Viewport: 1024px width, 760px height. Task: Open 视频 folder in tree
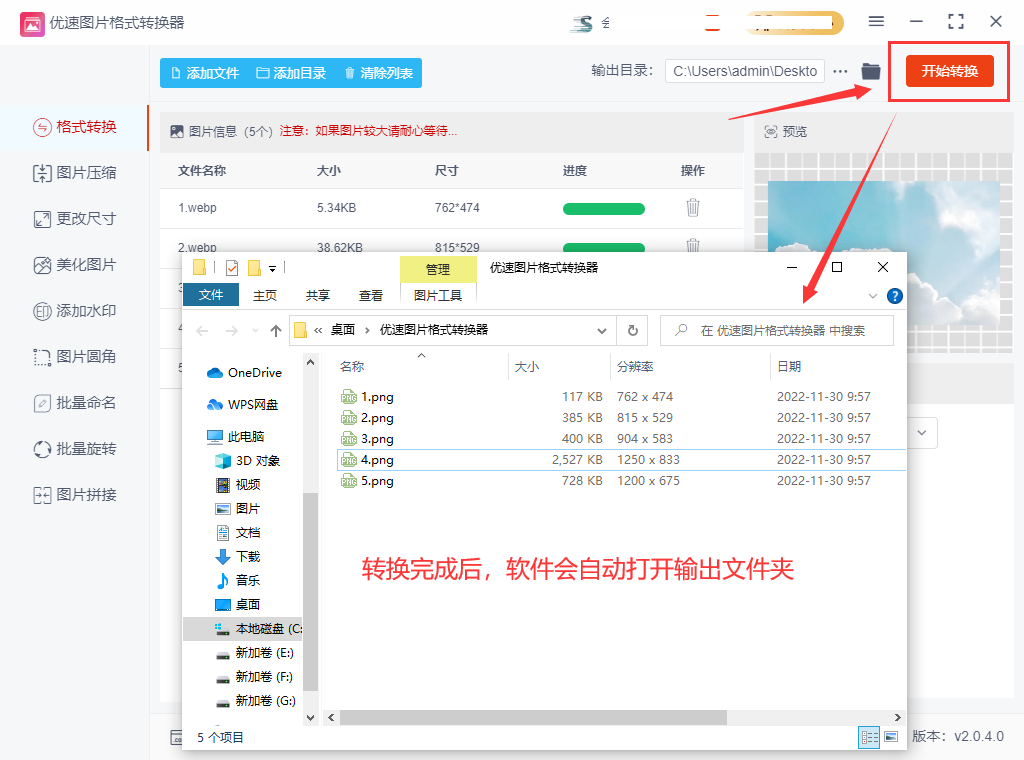[238, 484]
